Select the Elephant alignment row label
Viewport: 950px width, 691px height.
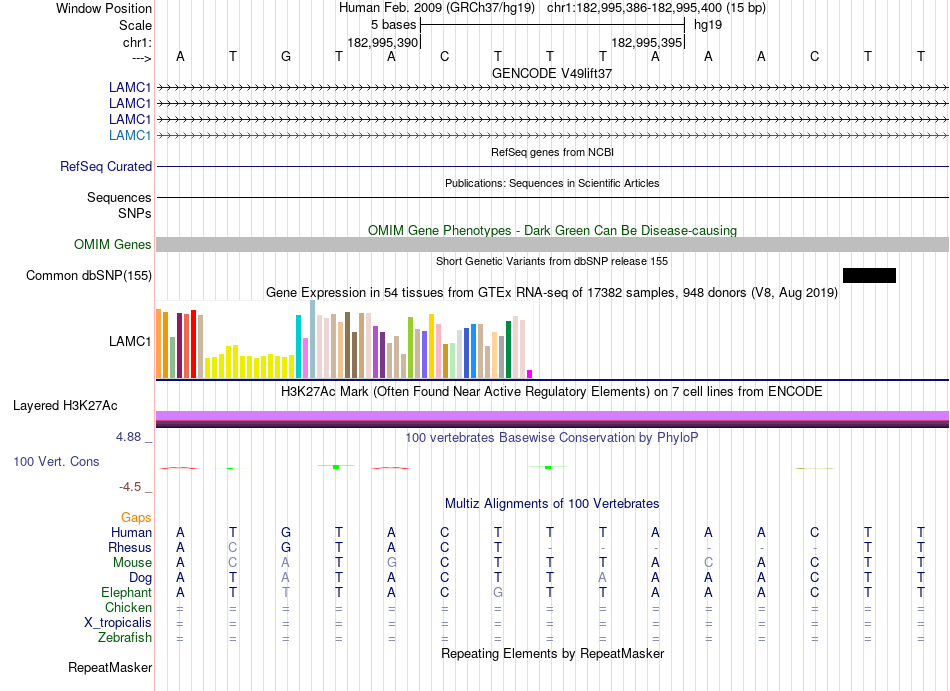click(126, 592)
